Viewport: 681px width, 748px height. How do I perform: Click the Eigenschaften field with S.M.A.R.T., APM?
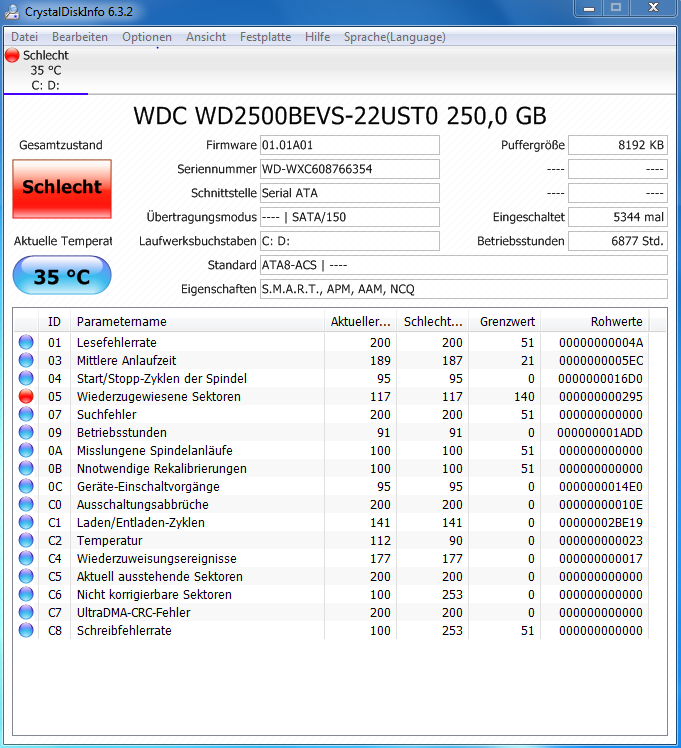464,289
